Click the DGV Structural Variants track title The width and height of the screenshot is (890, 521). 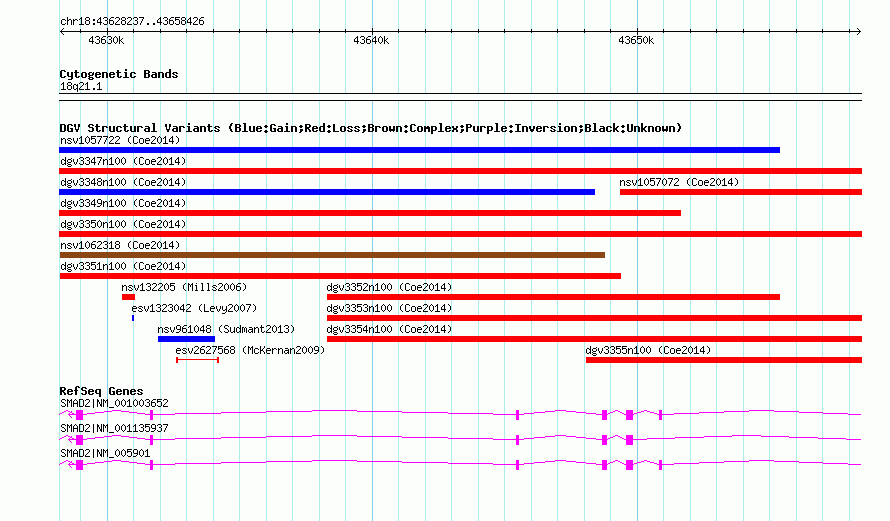[371, 128]
